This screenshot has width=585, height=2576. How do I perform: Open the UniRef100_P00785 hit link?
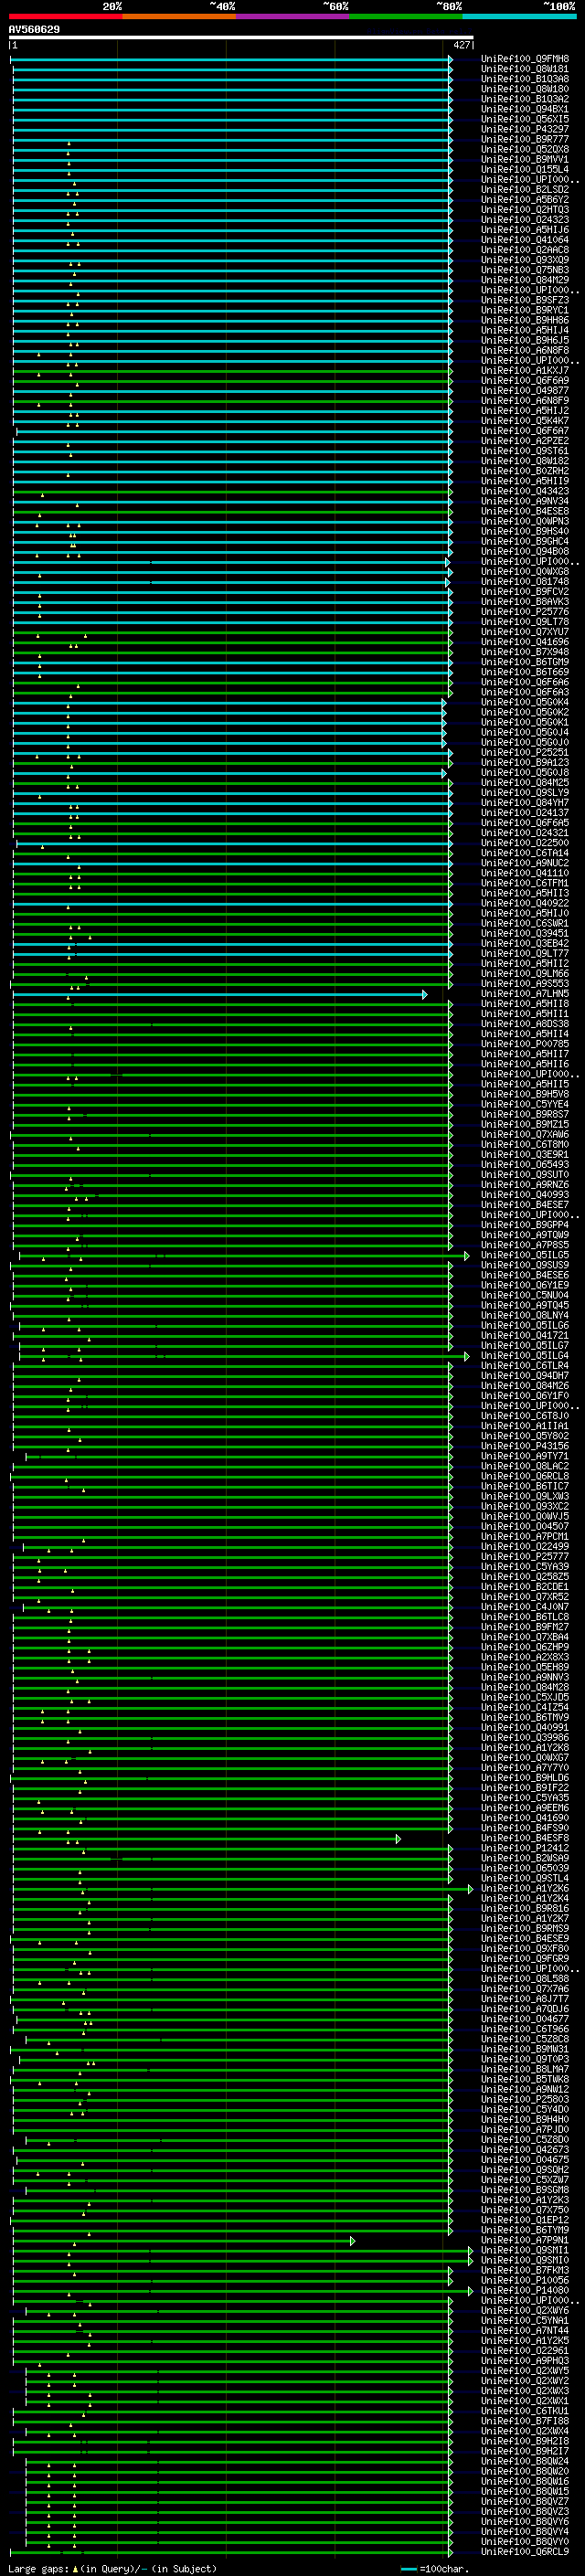(x=524, y=1044)
